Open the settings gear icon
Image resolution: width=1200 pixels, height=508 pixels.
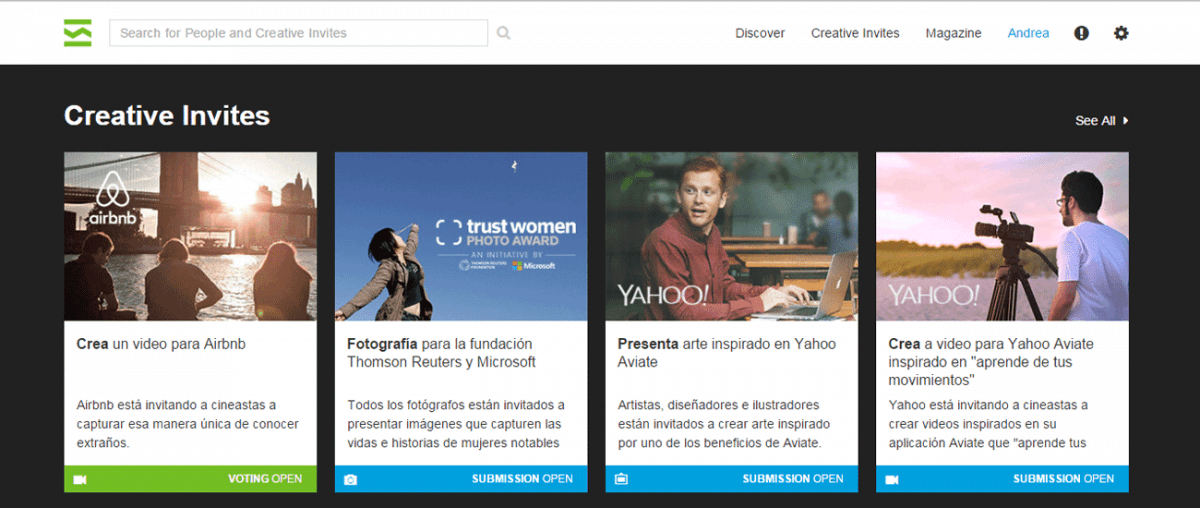(x=1121, y=33)
